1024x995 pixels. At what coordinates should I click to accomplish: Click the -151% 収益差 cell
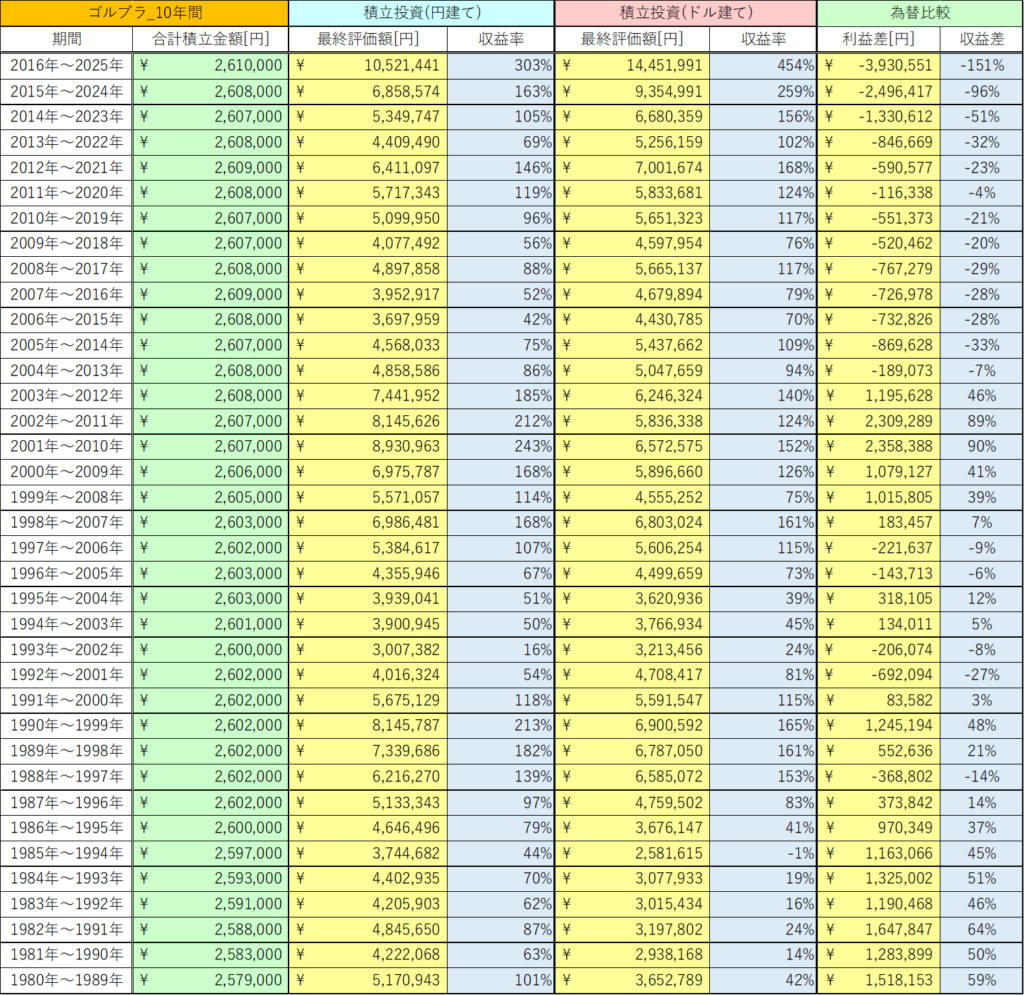coord(981,65)
